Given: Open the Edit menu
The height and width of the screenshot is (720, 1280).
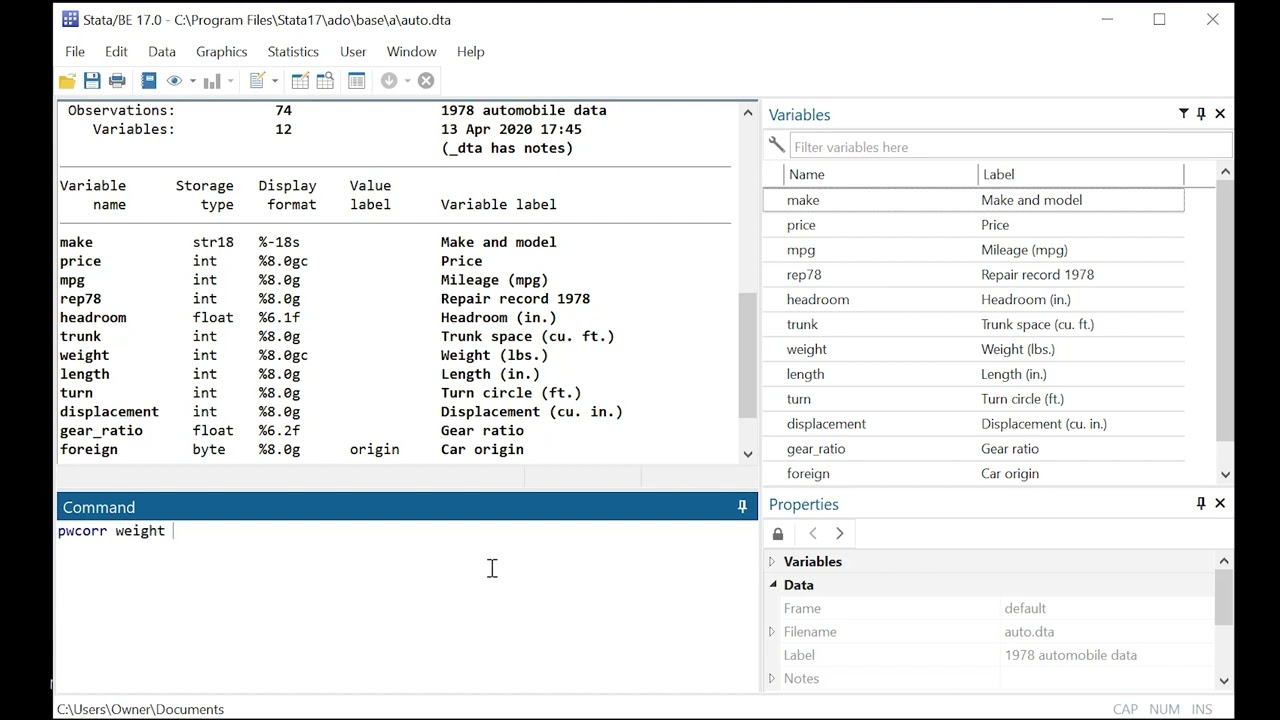Looking at the screenshot, I should tap(116, 52).
